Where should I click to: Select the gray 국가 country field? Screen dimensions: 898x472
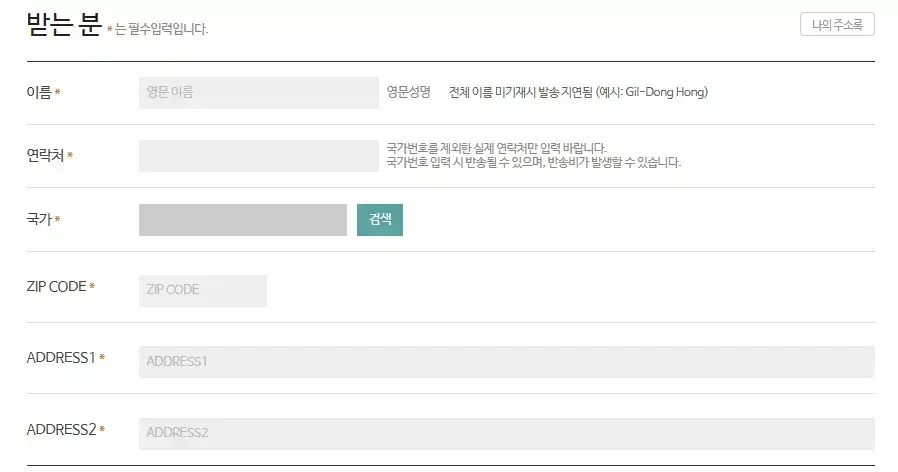coord(242,220)
